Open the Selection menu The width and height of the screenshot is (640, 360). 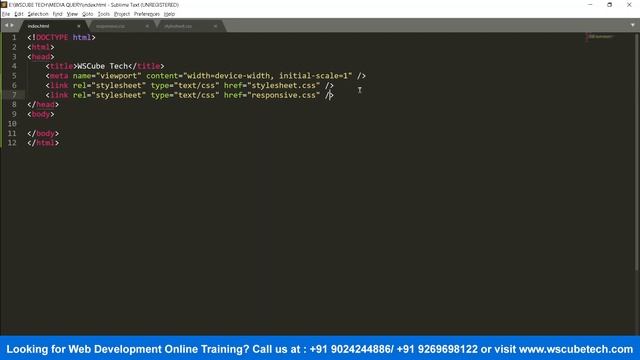[38, 14]
